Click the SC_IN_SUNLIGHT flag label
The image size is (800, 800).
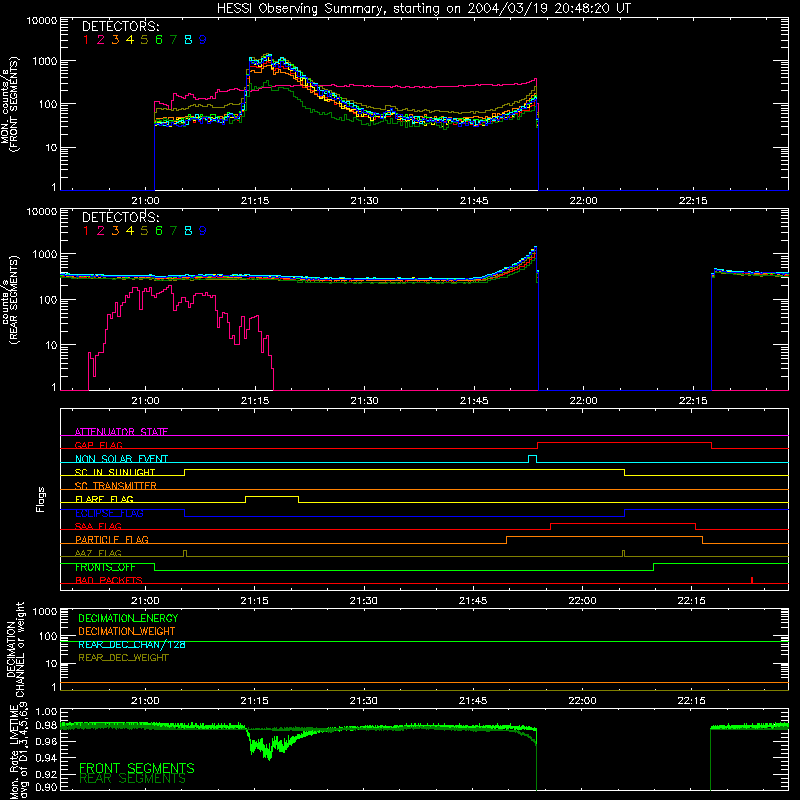pyautogui.click(x=115, y=472)
